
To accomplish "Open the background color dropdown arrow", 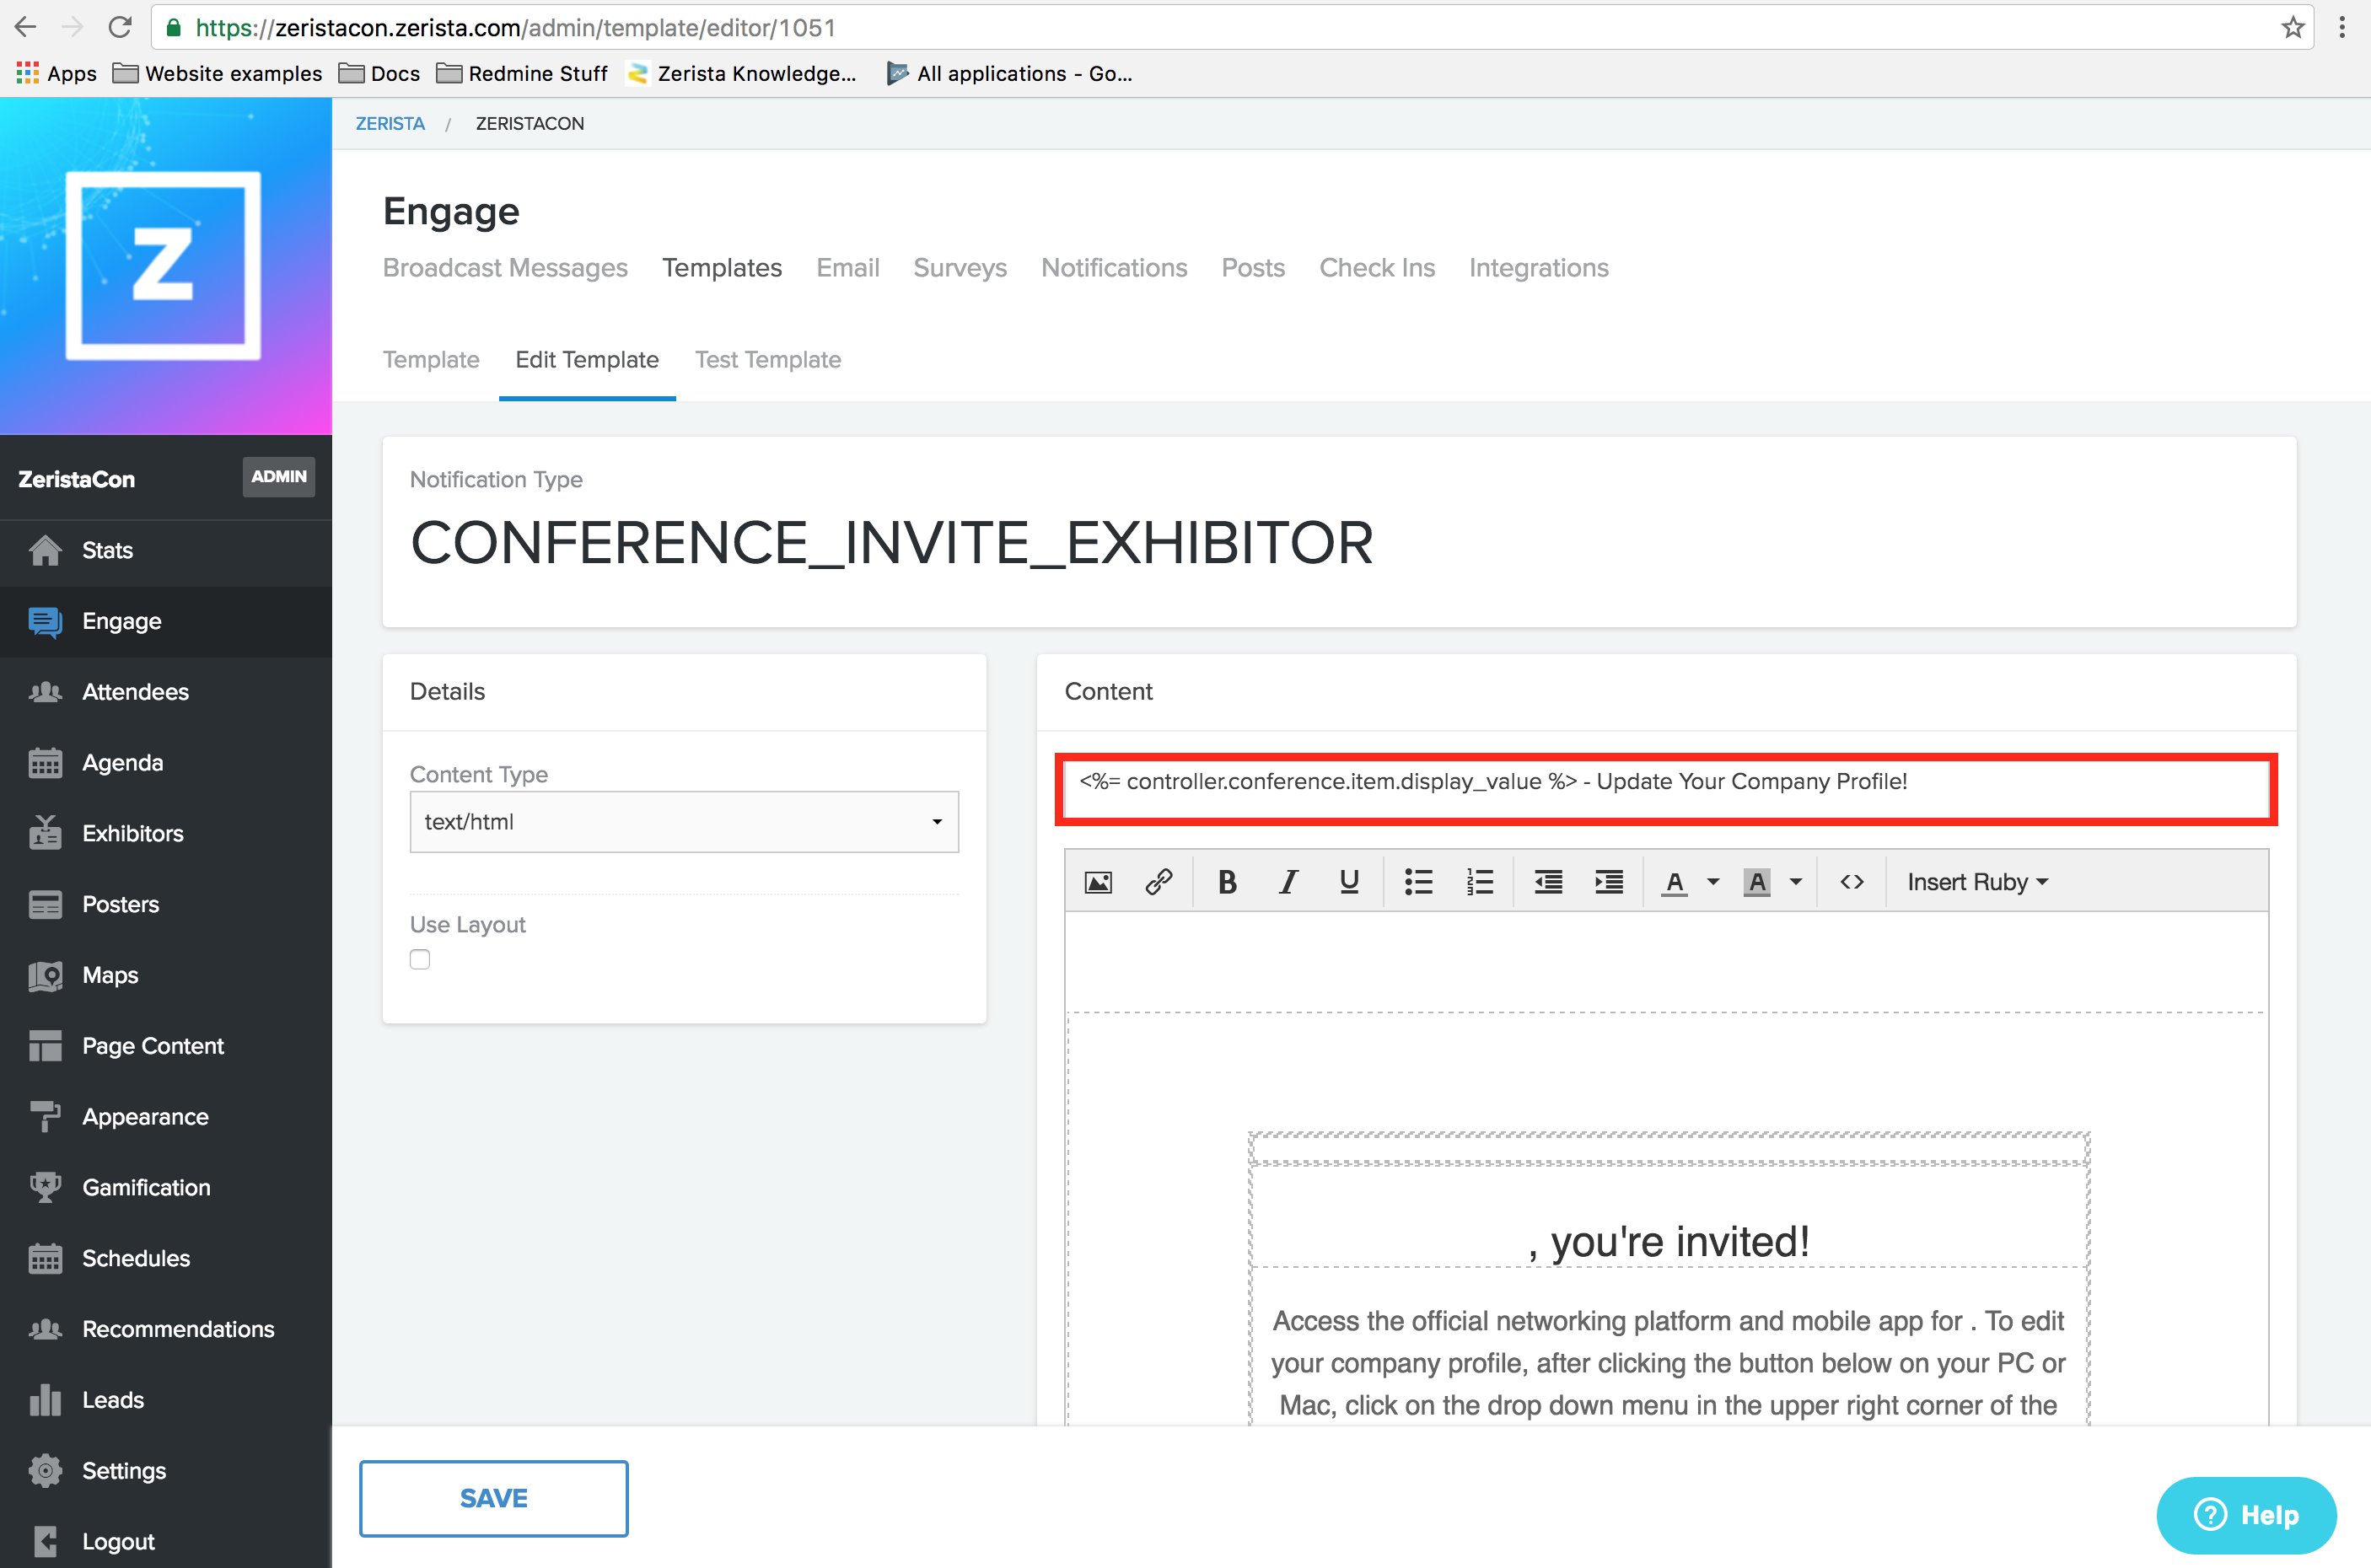I will point(1796,882).
